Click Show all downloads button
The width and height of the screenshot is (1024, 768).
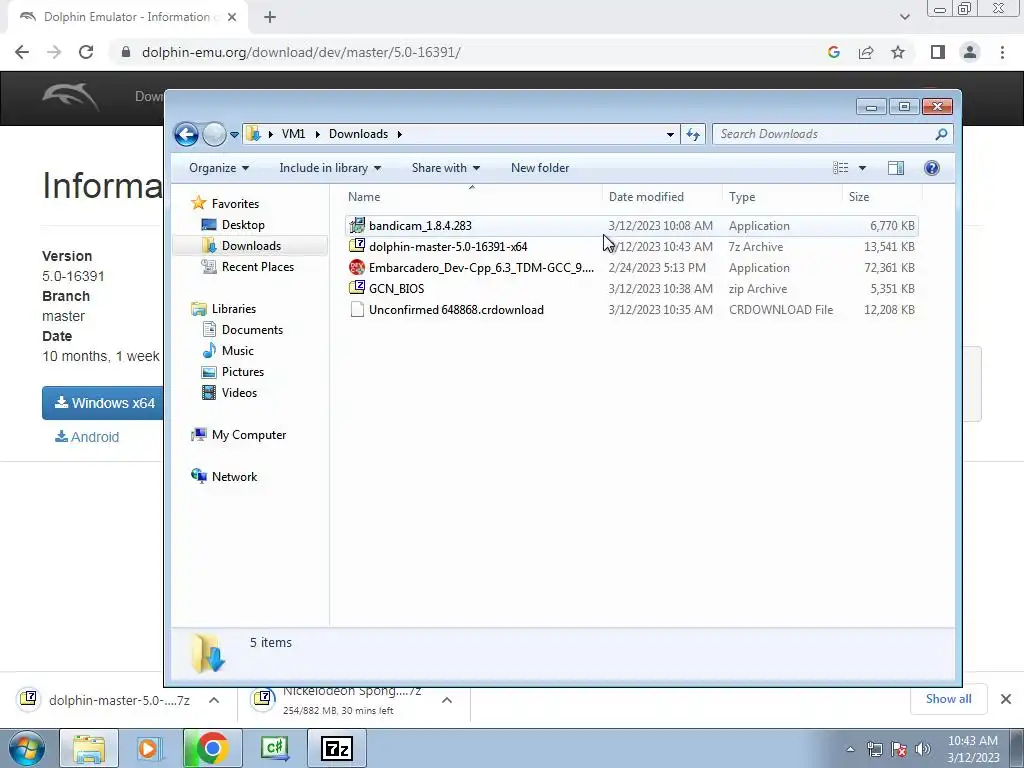point(948,699)
